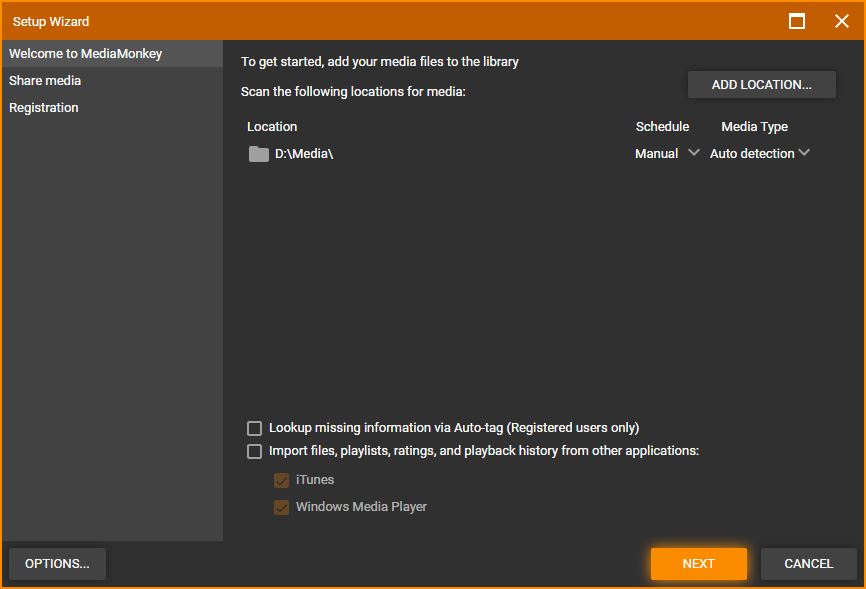The width and height of the screenshot is (866, 589).
Task: Close the Setup Wizard with the X icon
Action: click(841, 21)
